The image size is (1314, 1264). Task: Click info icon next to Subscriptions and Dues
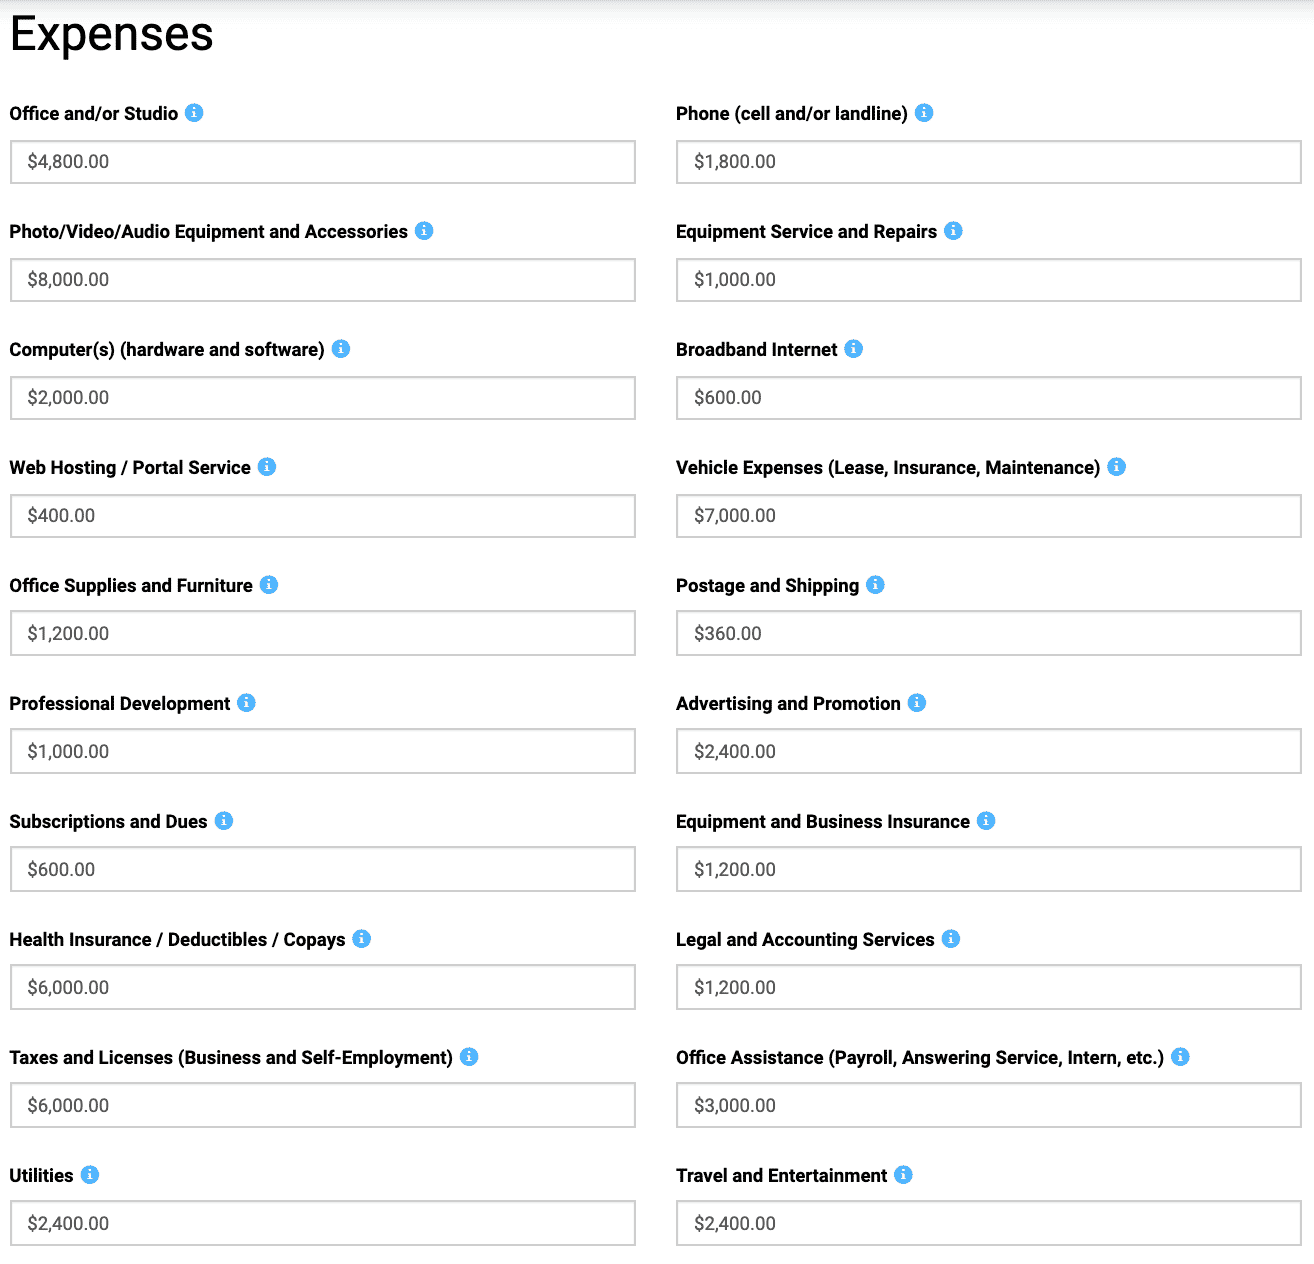(224, 821)
